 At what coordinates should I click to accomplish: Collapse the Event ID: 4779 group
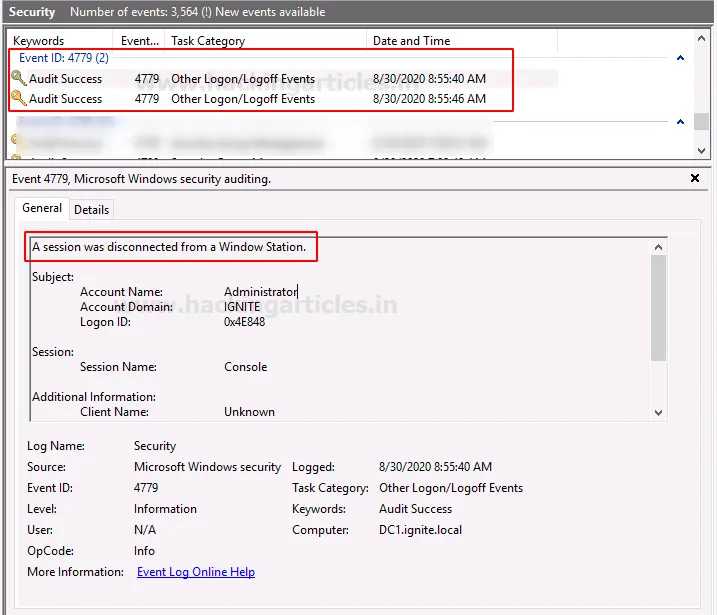point(680,59)
